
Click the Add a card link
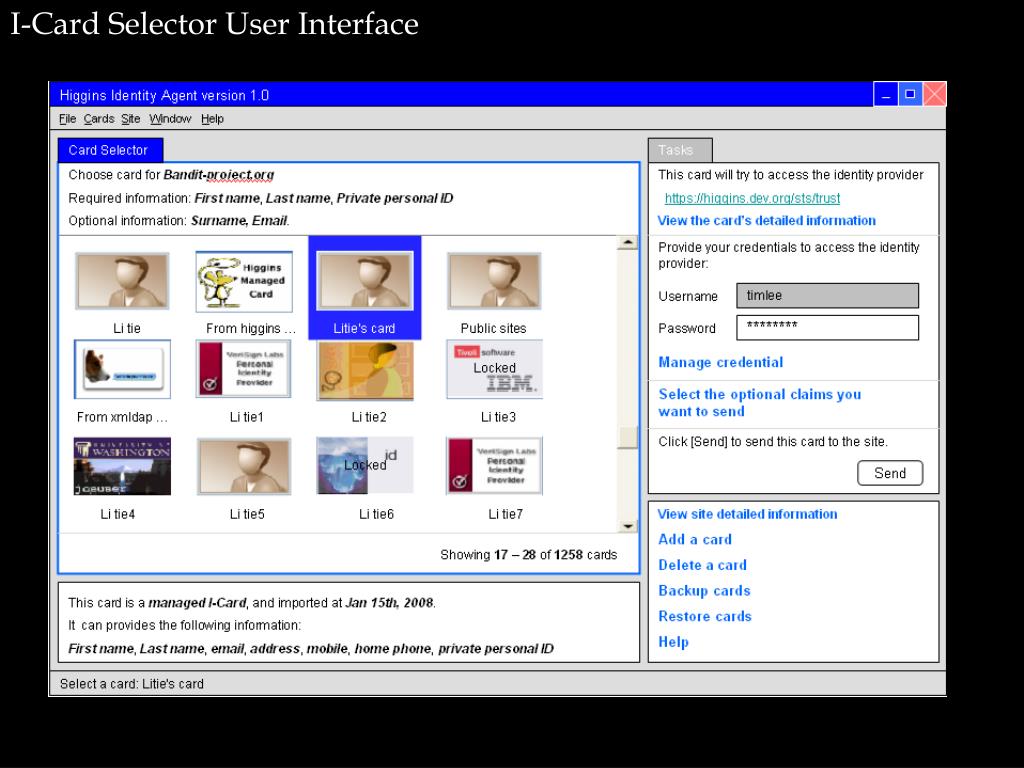coord(695,539)
